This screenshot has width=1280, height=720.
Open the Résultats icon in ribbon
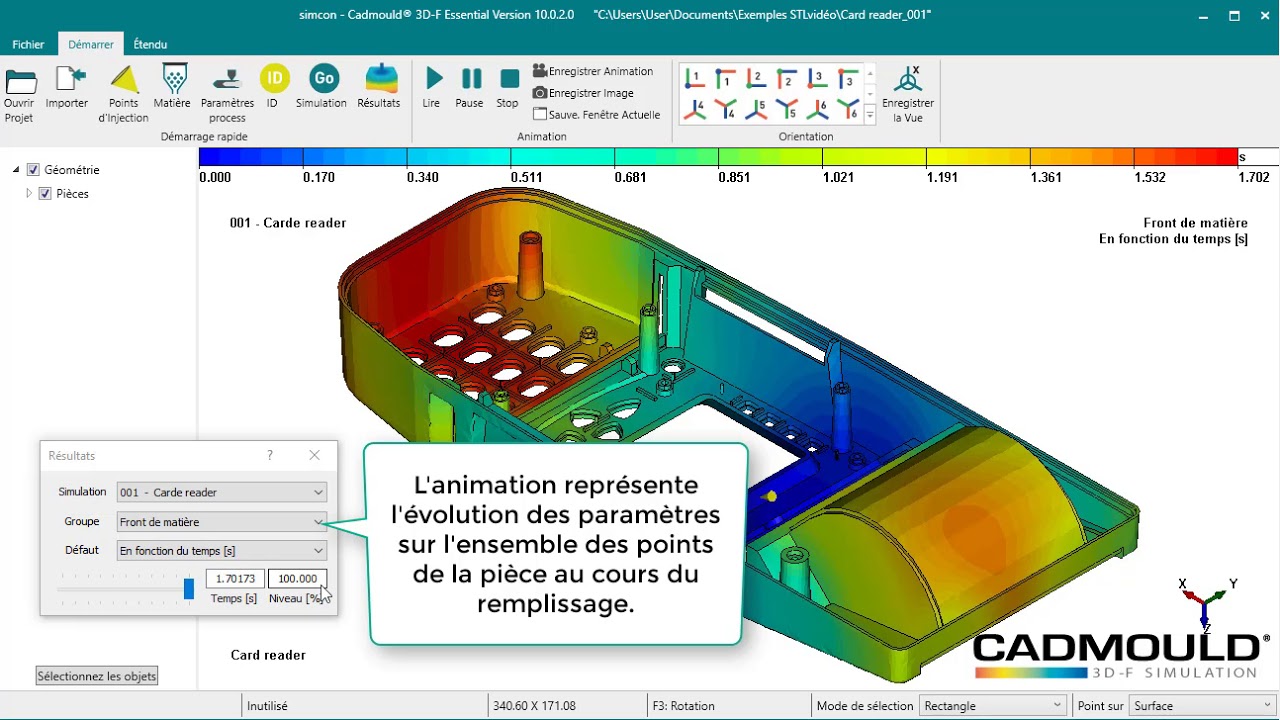click(x=380, y=79)
